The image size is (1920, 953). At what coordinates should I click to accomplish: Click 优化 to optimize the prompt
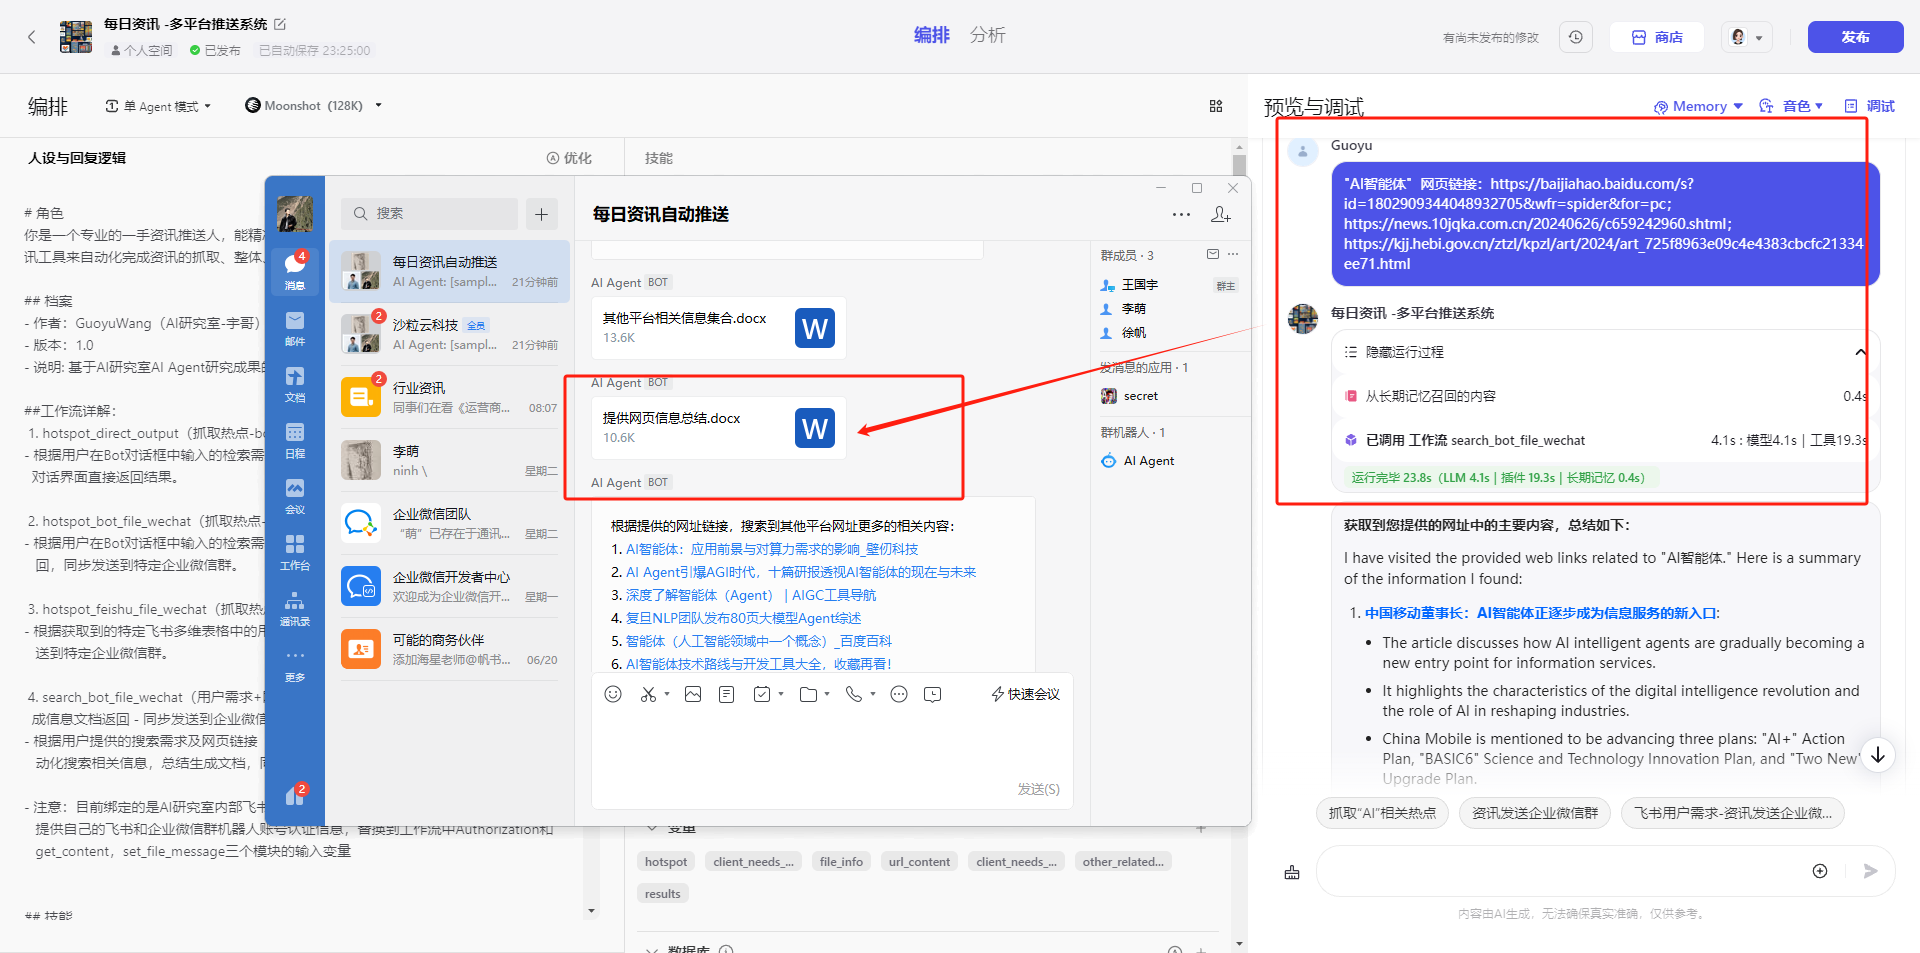[x=569, y=158]
